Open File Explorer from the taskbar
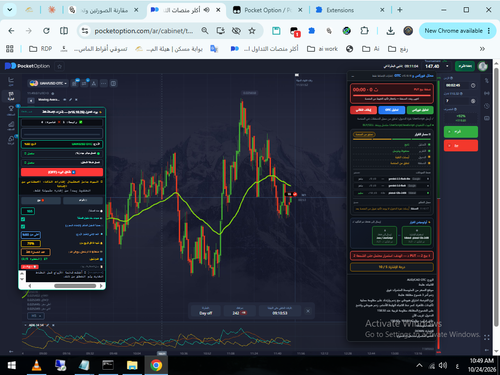Viewport: 500px width, 375px height. click(132, 365)
